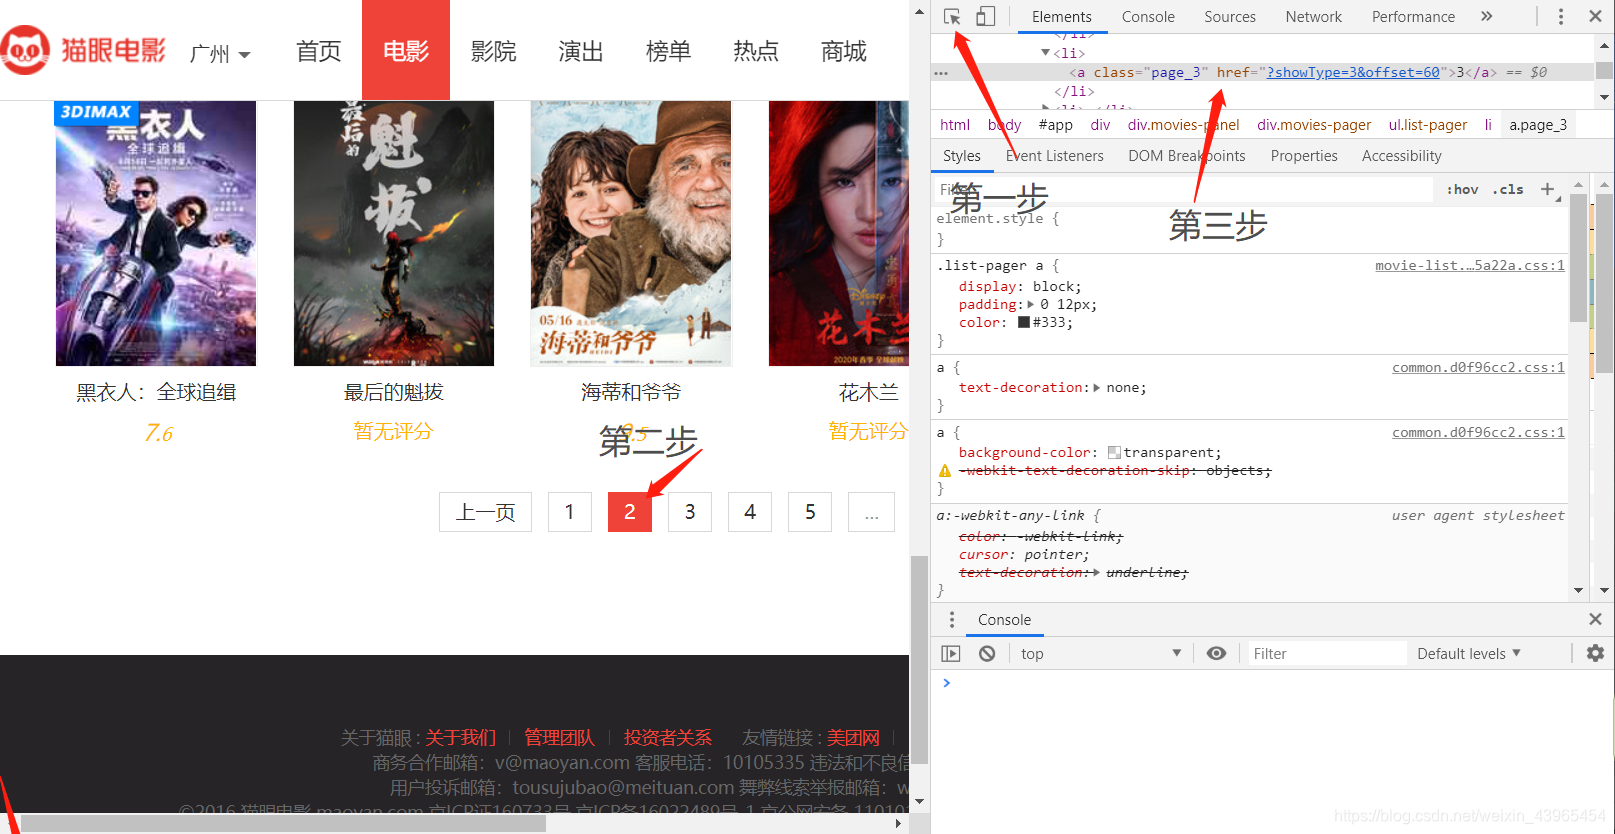1615x834 pixels.
Task: Open the Sources tab
Action: 1230,16
